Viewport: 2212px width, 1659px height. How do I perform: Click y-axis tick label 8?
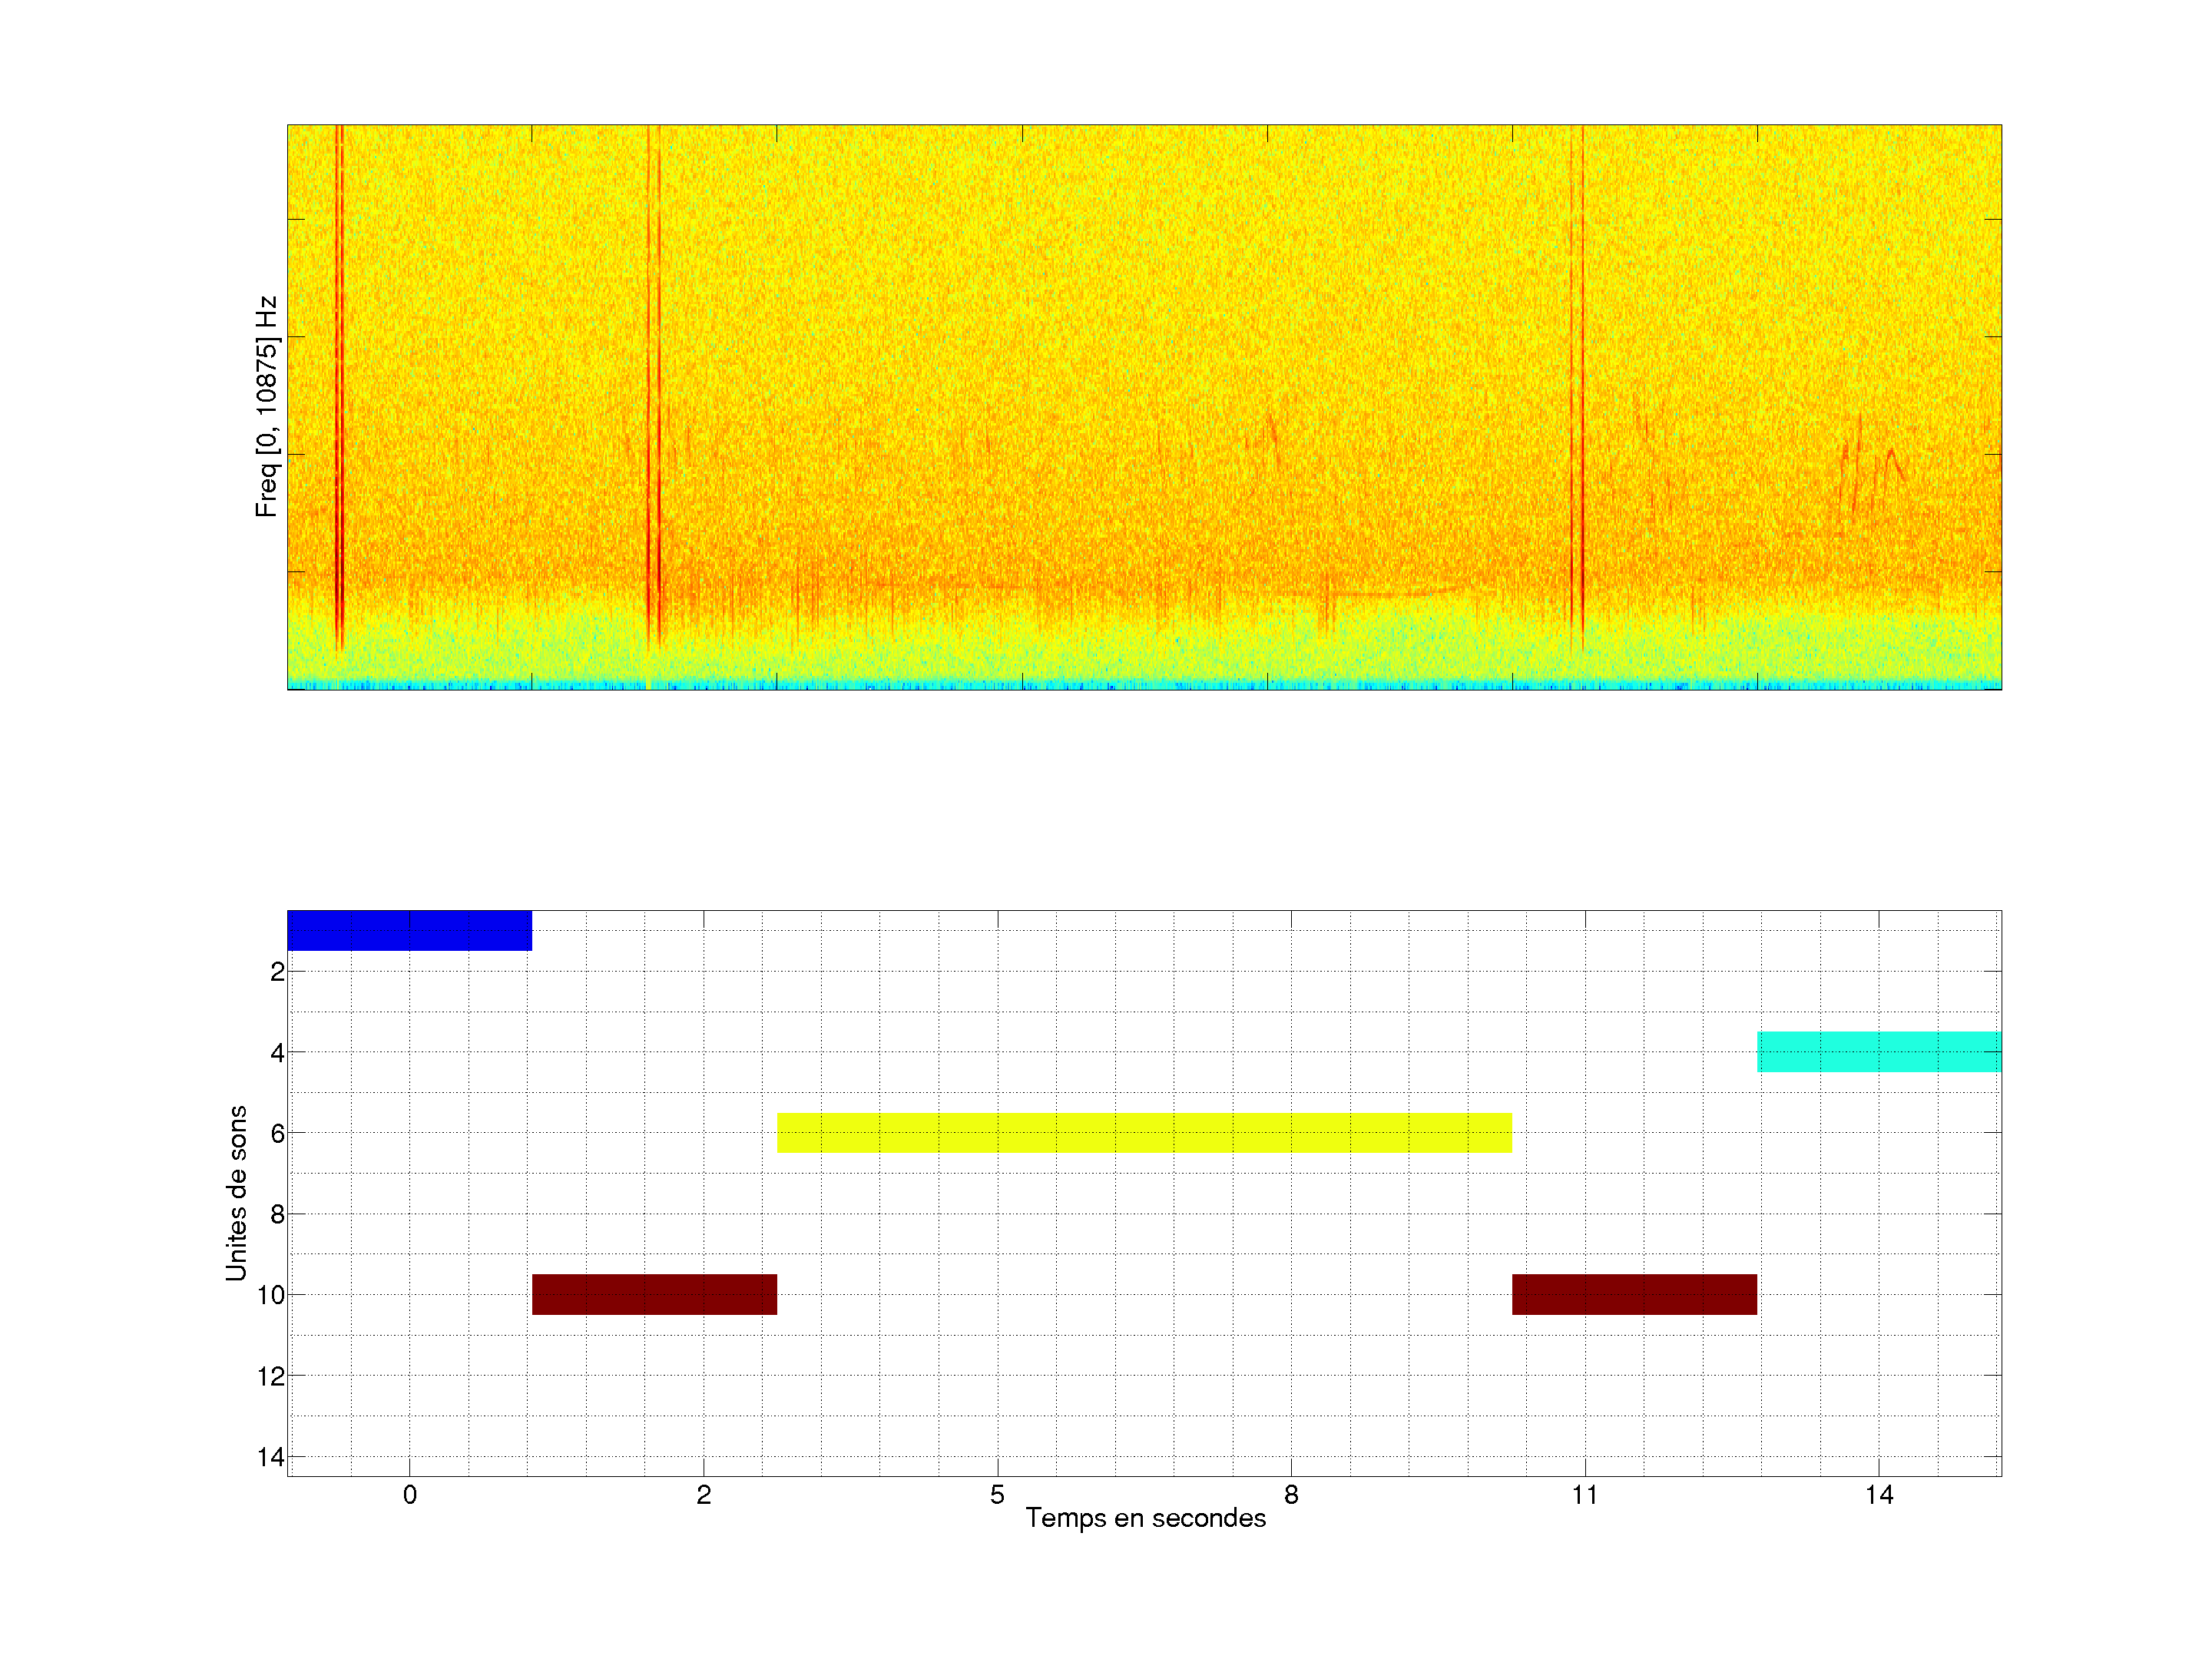[277, 1214]
